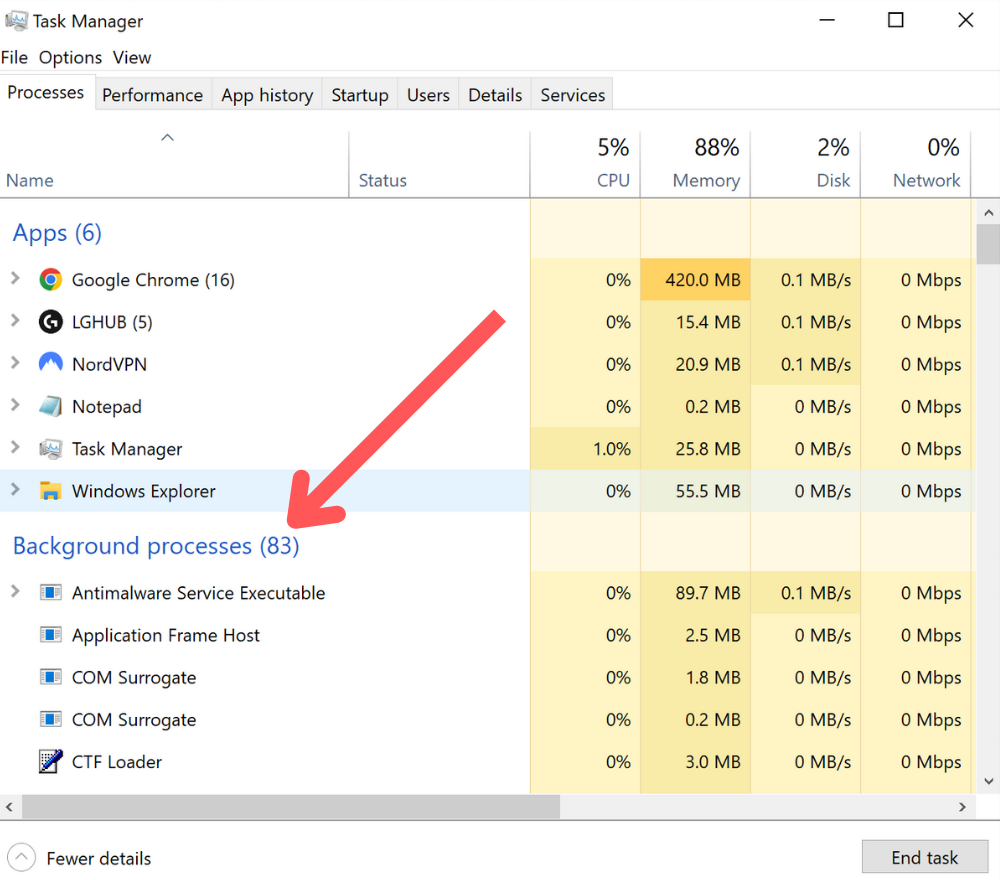Click the Notepad app icon
Image resolution: width=1000 pixels, height=880 pixels.
click(x=50, y=406)
